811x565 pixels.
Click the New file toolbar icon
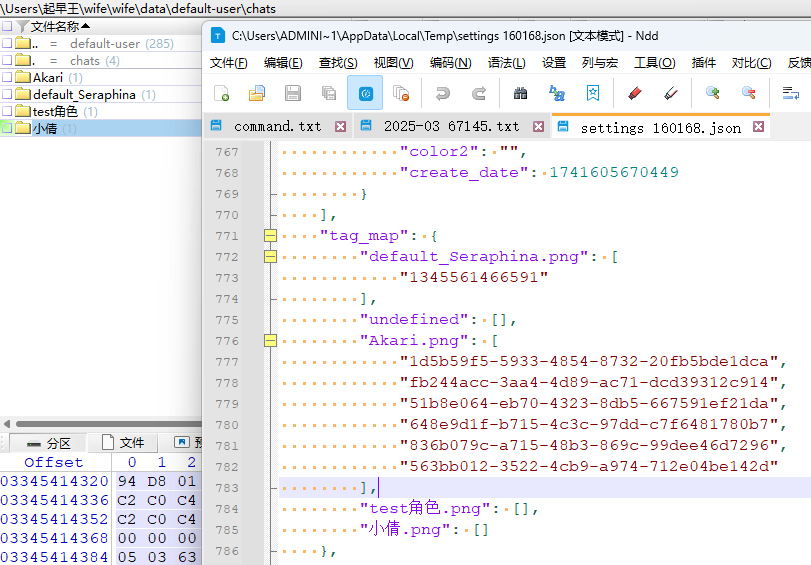click(x=221, y=93)
